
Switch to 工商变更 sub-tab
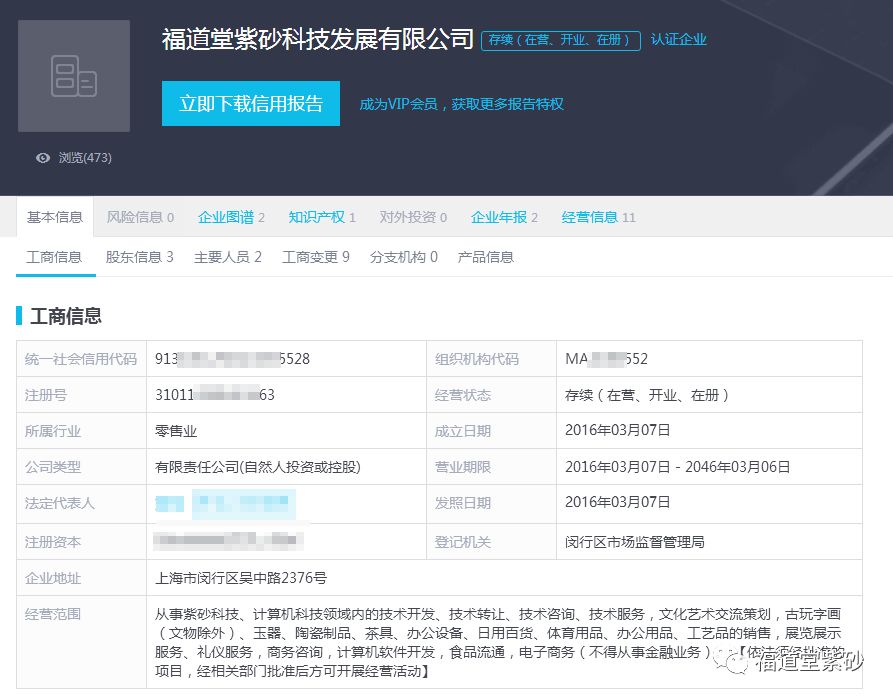pos(316,257)
